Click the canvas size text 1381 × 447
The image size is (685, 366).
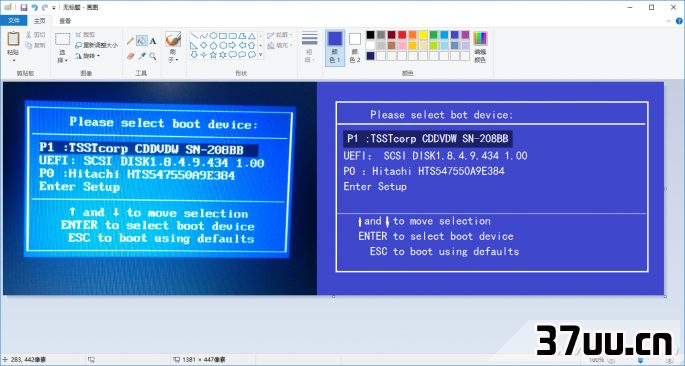point(204,360)
